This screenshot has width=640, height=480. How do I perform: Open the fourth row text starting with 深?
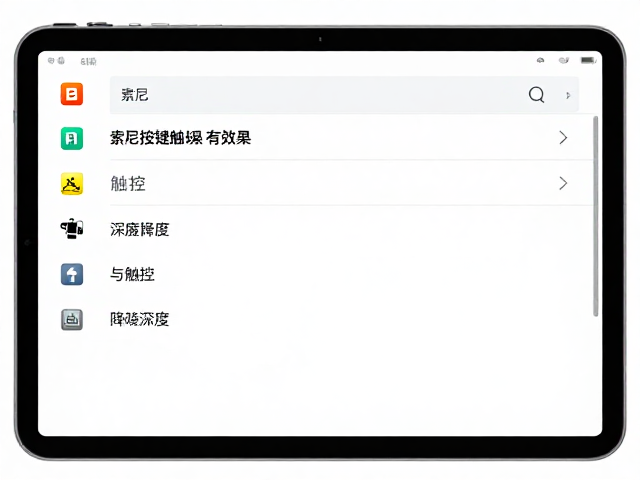click(140, 229)
